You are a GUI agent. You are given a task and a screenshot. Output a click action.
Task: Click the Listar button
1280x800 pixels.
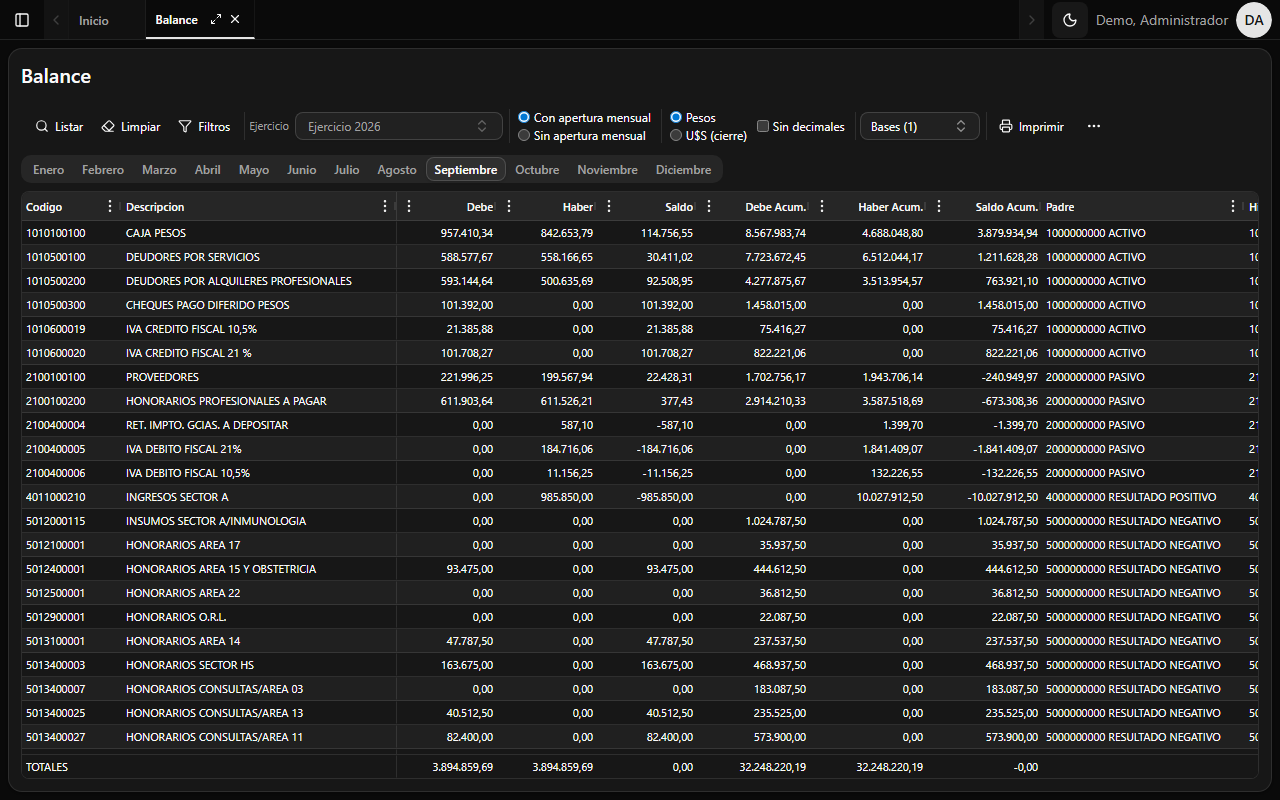point(59,127)
